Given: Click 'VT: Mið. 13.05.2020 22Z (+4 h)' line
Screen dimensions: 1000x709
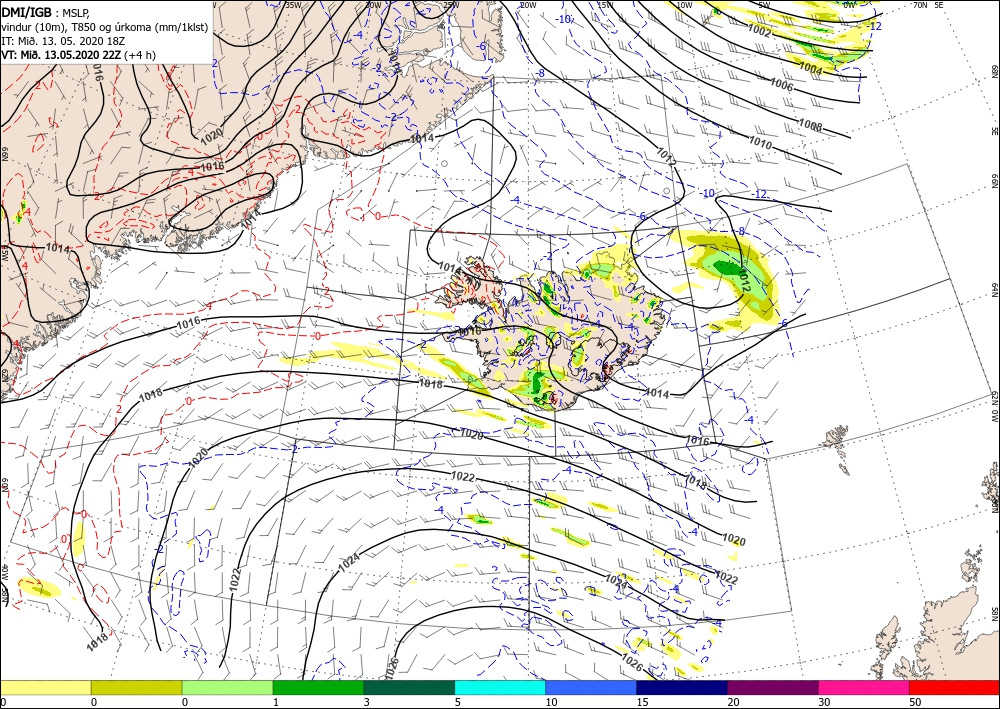Looking at the screenshot, I should (78, 55).
